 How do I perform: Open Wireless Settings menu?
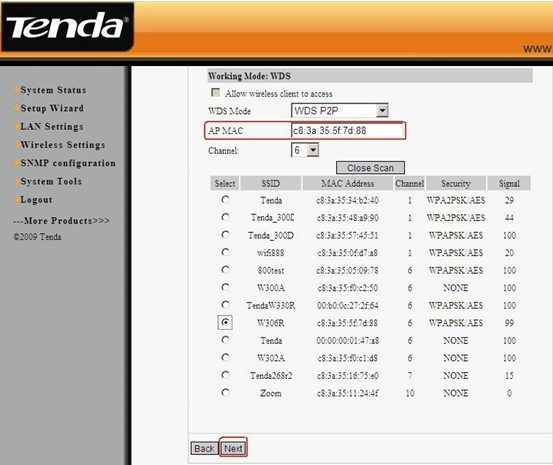(x=62, y=145)
